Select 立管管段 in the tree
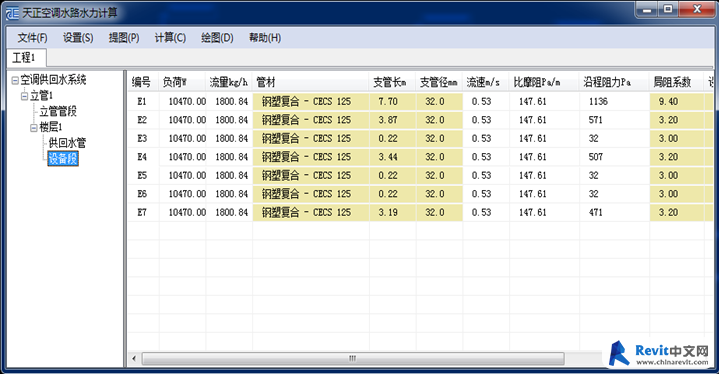The height and width of the screenshot is (374, 719). [x=58, y=111]
